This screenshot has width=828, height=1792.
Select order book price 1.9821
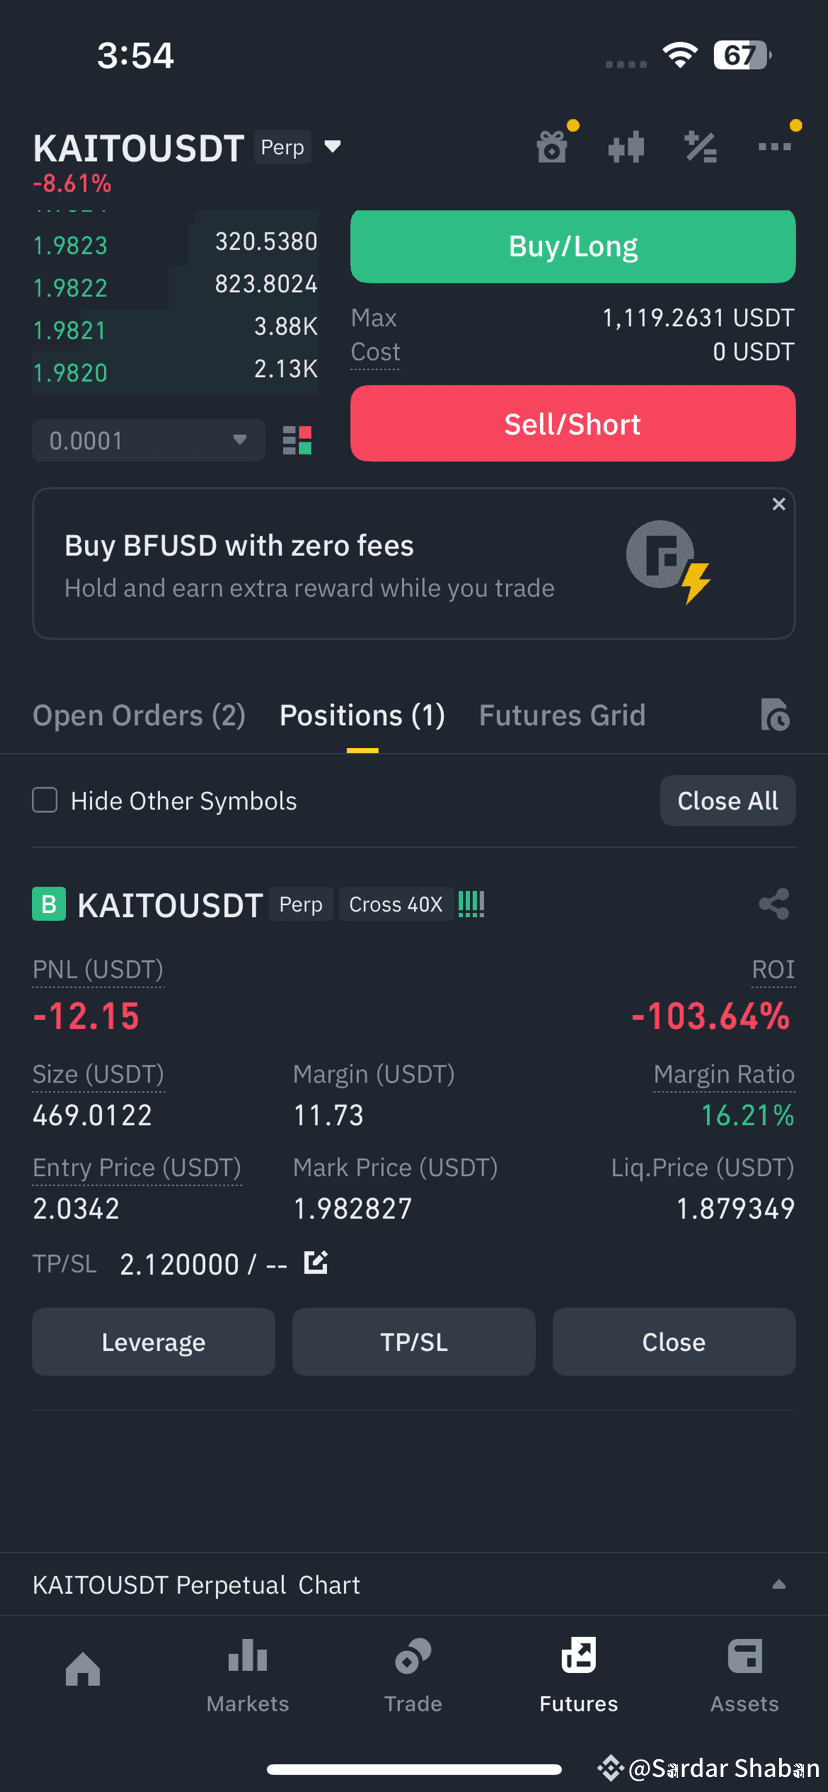pos(70,330)
